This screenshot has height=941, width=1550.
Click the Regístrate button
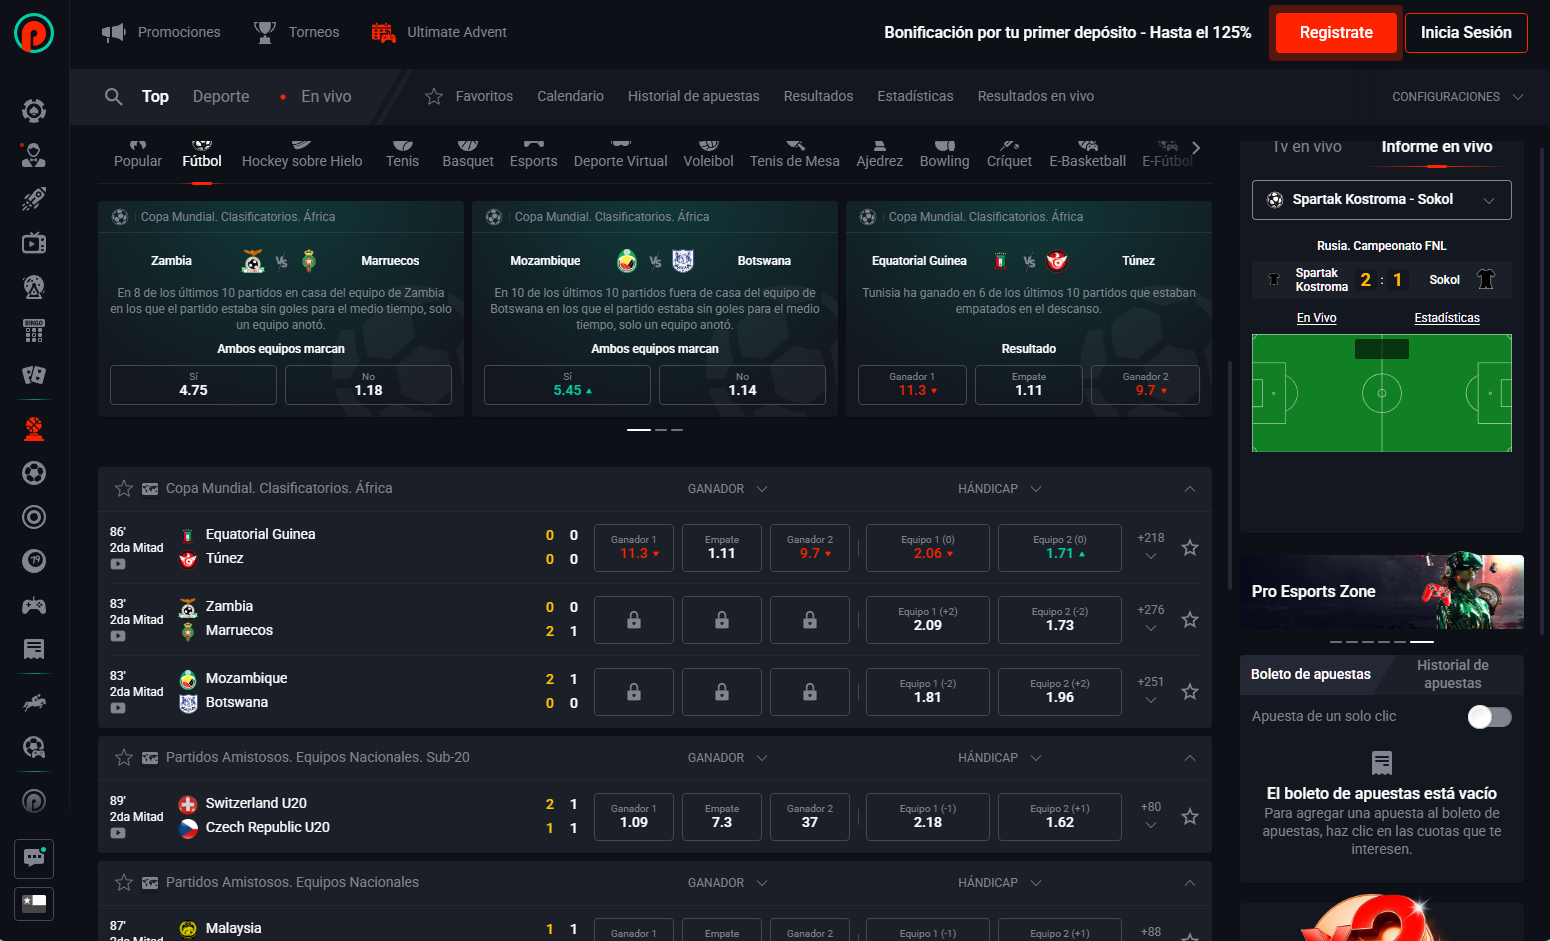pyautogui.click(x=1336, y=33)
